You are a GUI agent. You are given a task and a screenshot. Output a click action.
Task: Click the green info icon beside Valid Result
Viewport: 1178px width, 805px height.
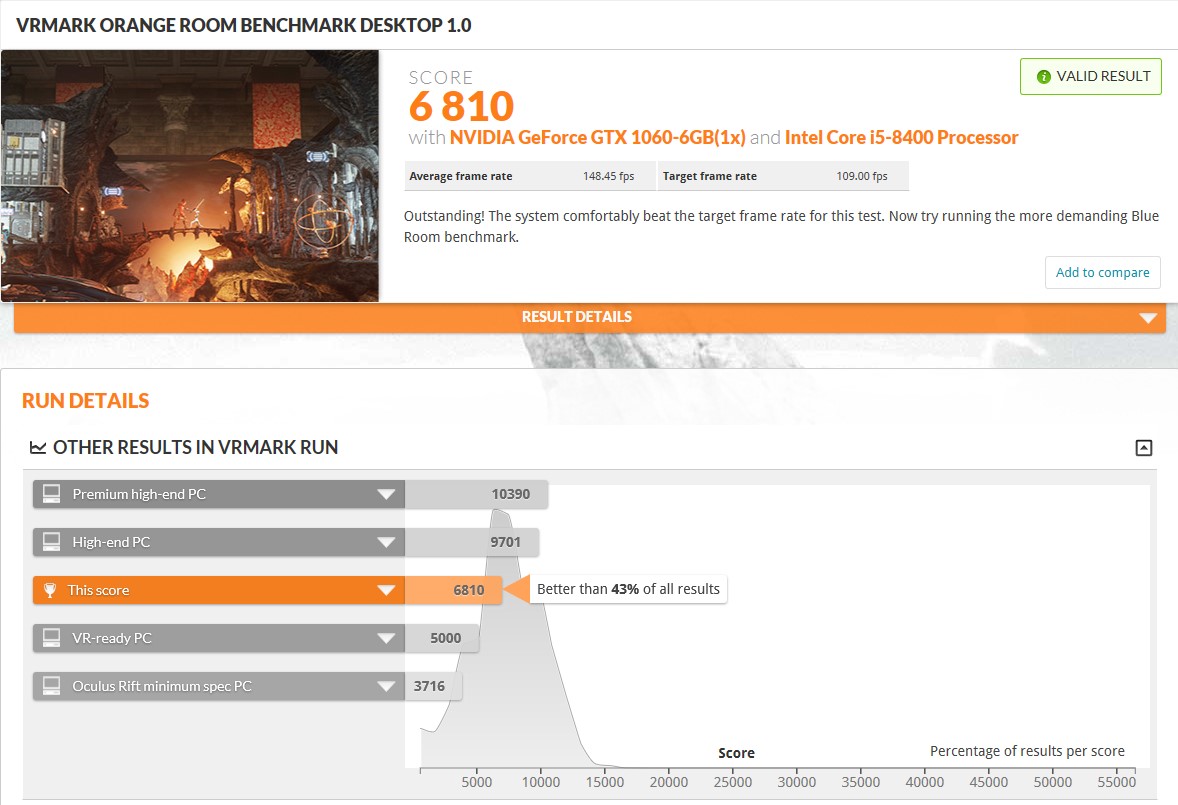[x=1044, y=77]
